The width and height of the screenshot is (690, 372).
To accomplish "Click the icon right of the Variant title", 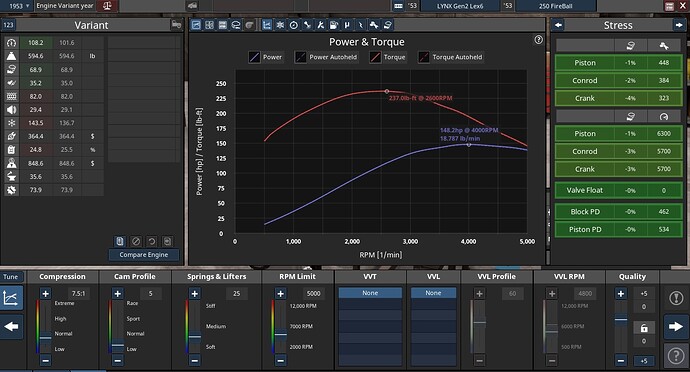I will click(176, 25).
